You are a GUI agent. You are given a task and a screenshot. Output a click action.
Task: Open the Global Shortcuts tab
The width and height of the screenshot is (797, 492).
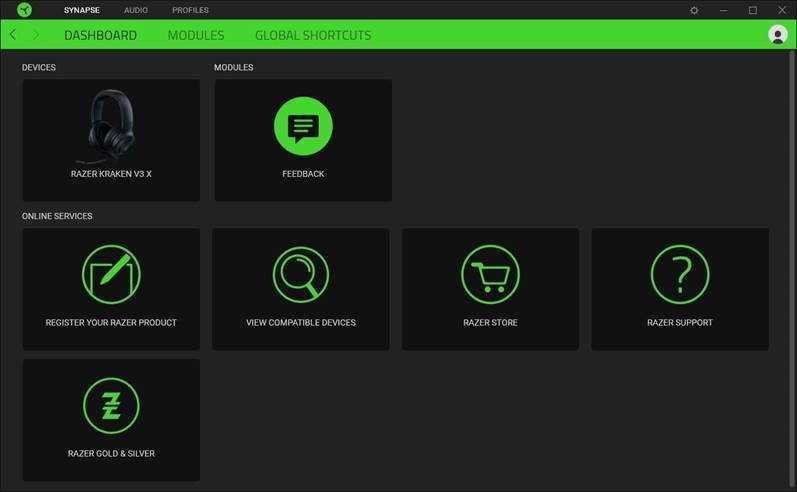coord(313,35)
